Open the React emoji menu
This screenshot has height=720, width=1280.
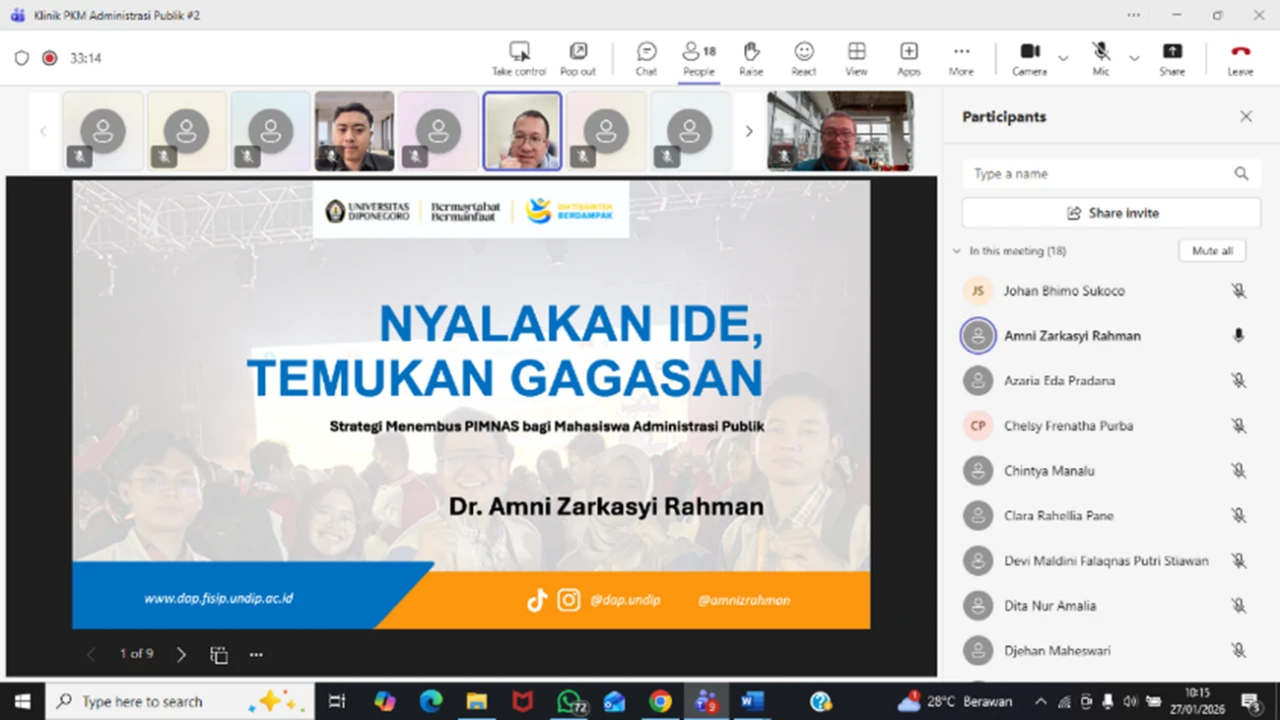coord(804,58)
